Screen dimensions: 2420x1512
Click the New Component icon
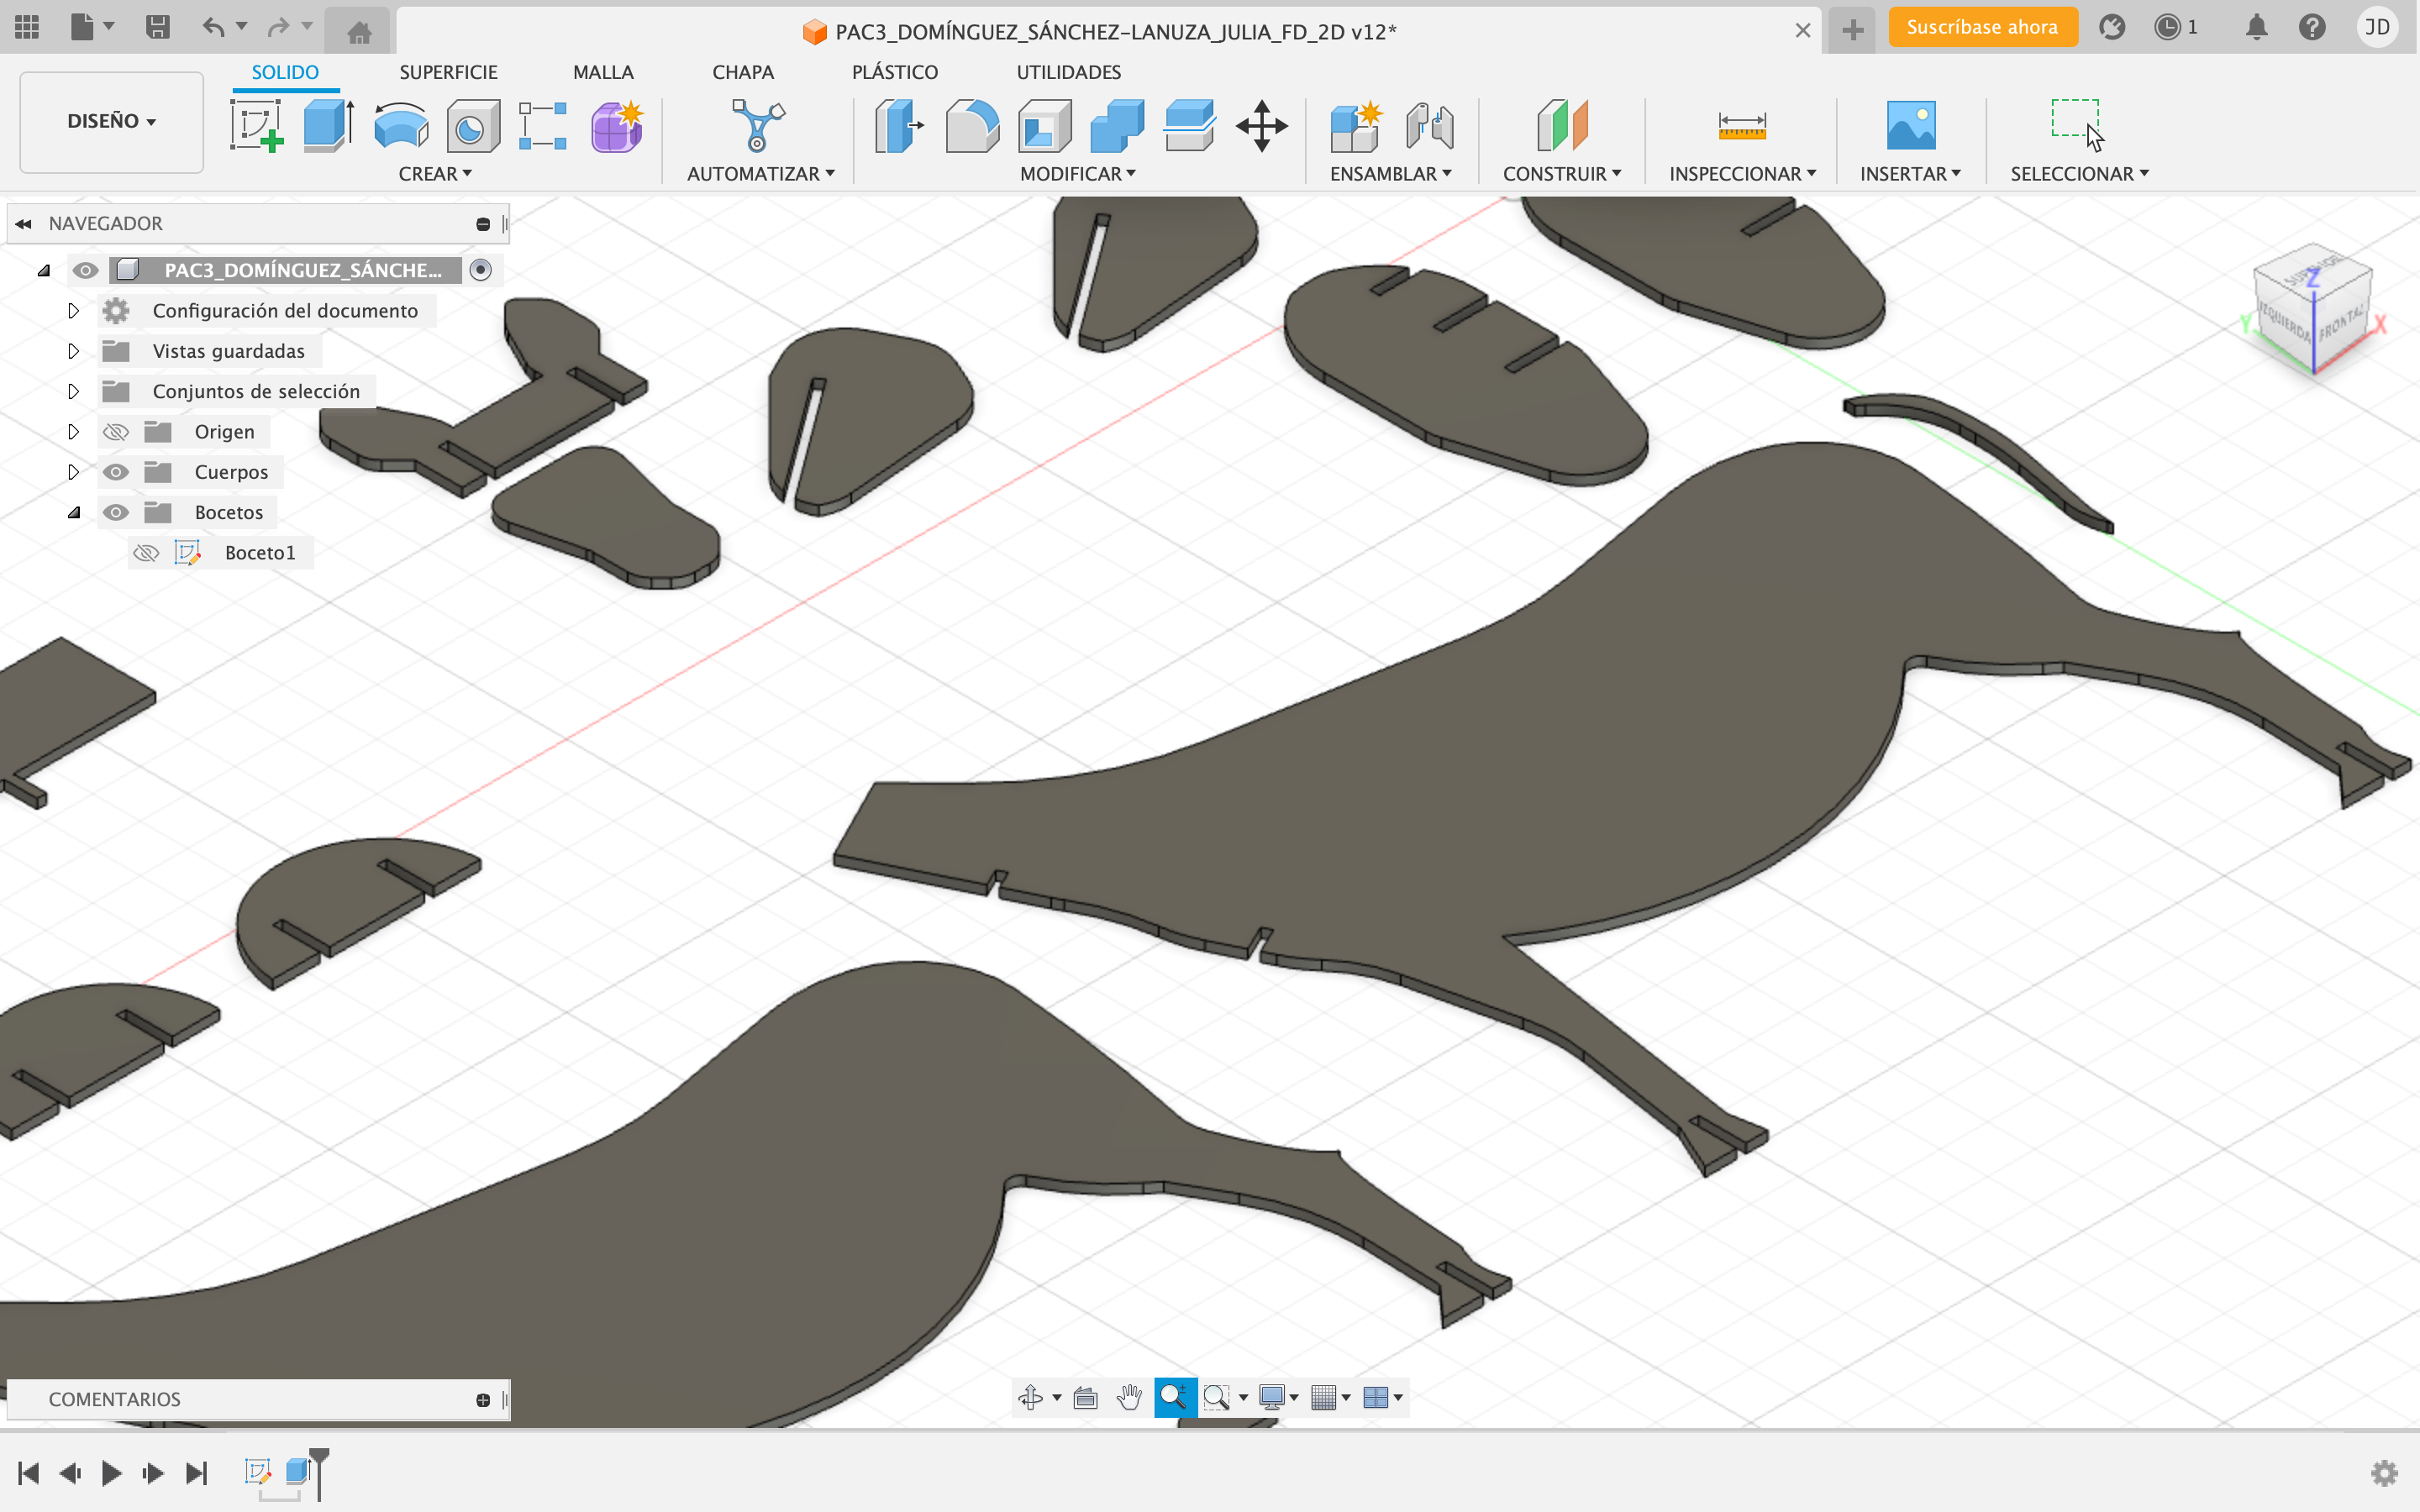[1356, 126]
